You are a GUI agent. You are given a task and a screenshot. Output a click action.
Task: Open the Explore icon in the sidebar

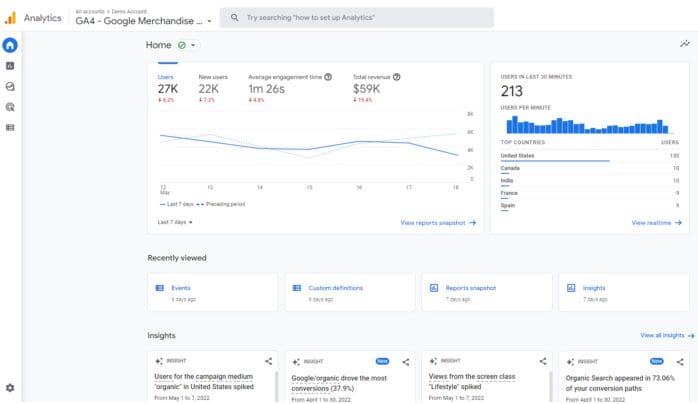tap(10, 86)
